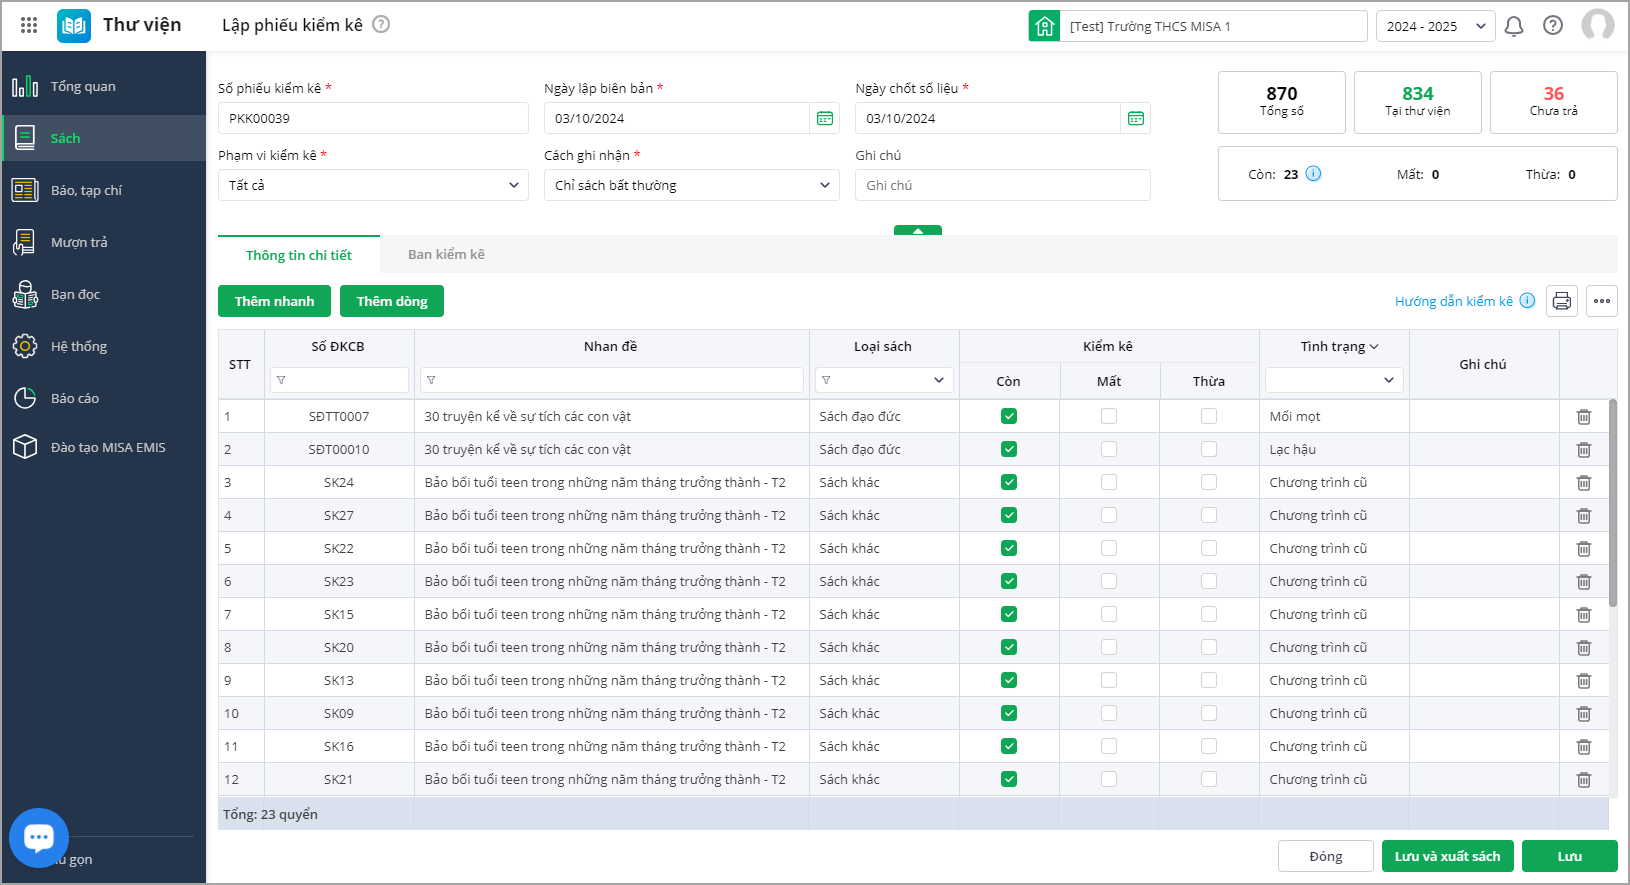Screen dimensions: 1630x885
Task: Click the notification bell icon
Action: 1513,26
